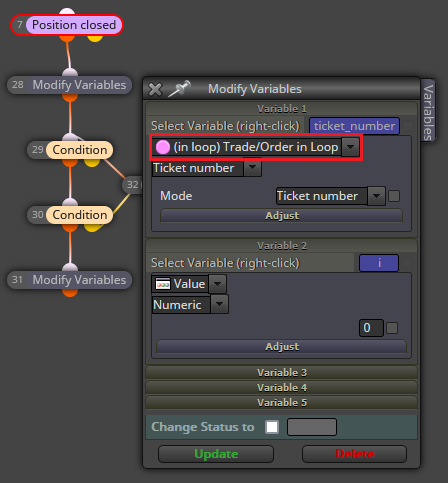Click input connector atop Condition 29
The height and width of the screenshot is (483, 448).
tap(70, 137)
